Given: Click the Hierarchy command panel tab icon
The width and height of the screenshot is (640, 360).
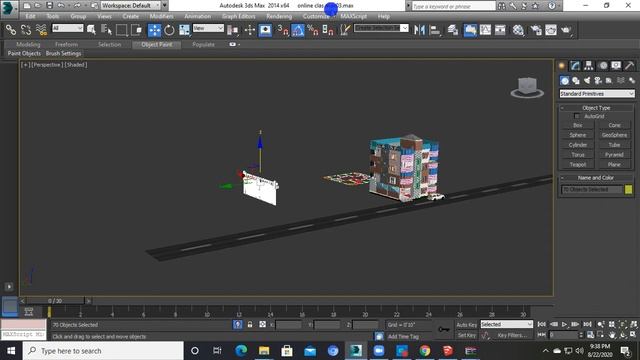Looking at the screenshot, I should click(x=589, y=65).
